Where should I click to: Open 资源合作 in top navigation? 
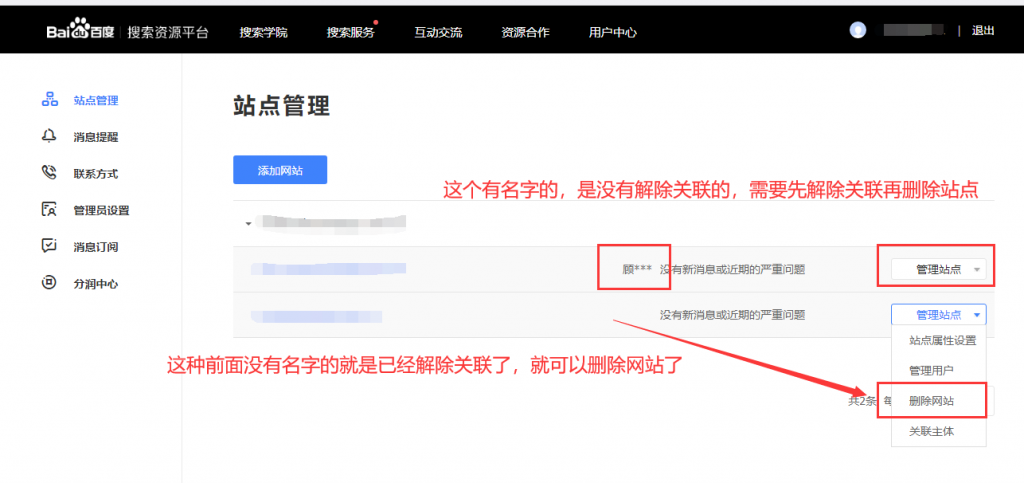click(x=525, y=32)
